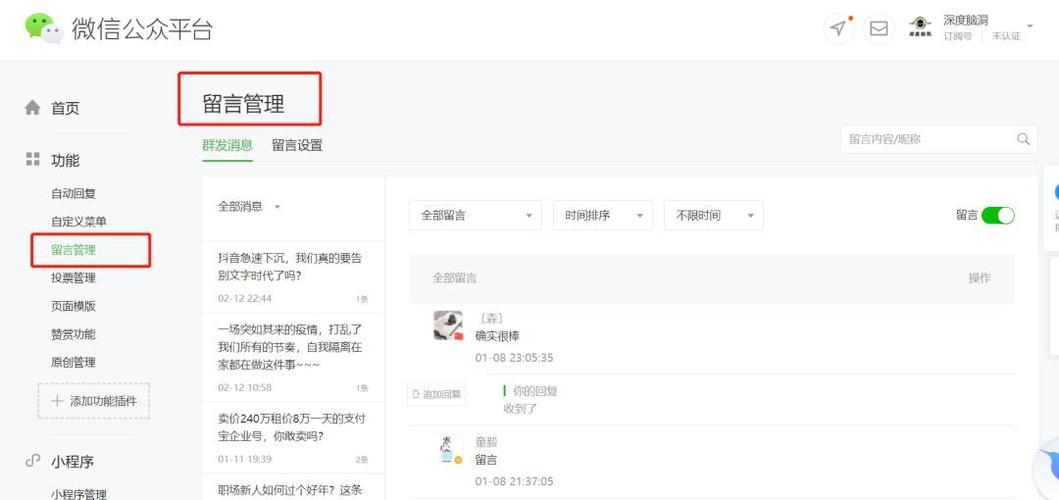Click the 深度脑洞 account avatar

click(x=920, y=28)
